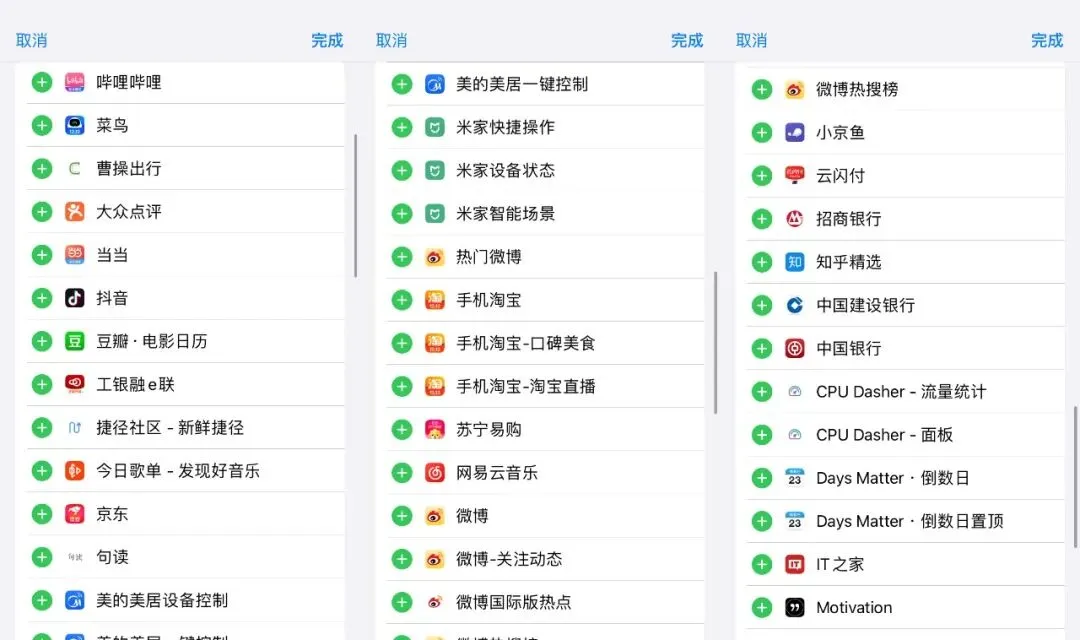Tap the 大众点评 app icon
Viewport: 1080px width, 640px height.
(74, 211)
